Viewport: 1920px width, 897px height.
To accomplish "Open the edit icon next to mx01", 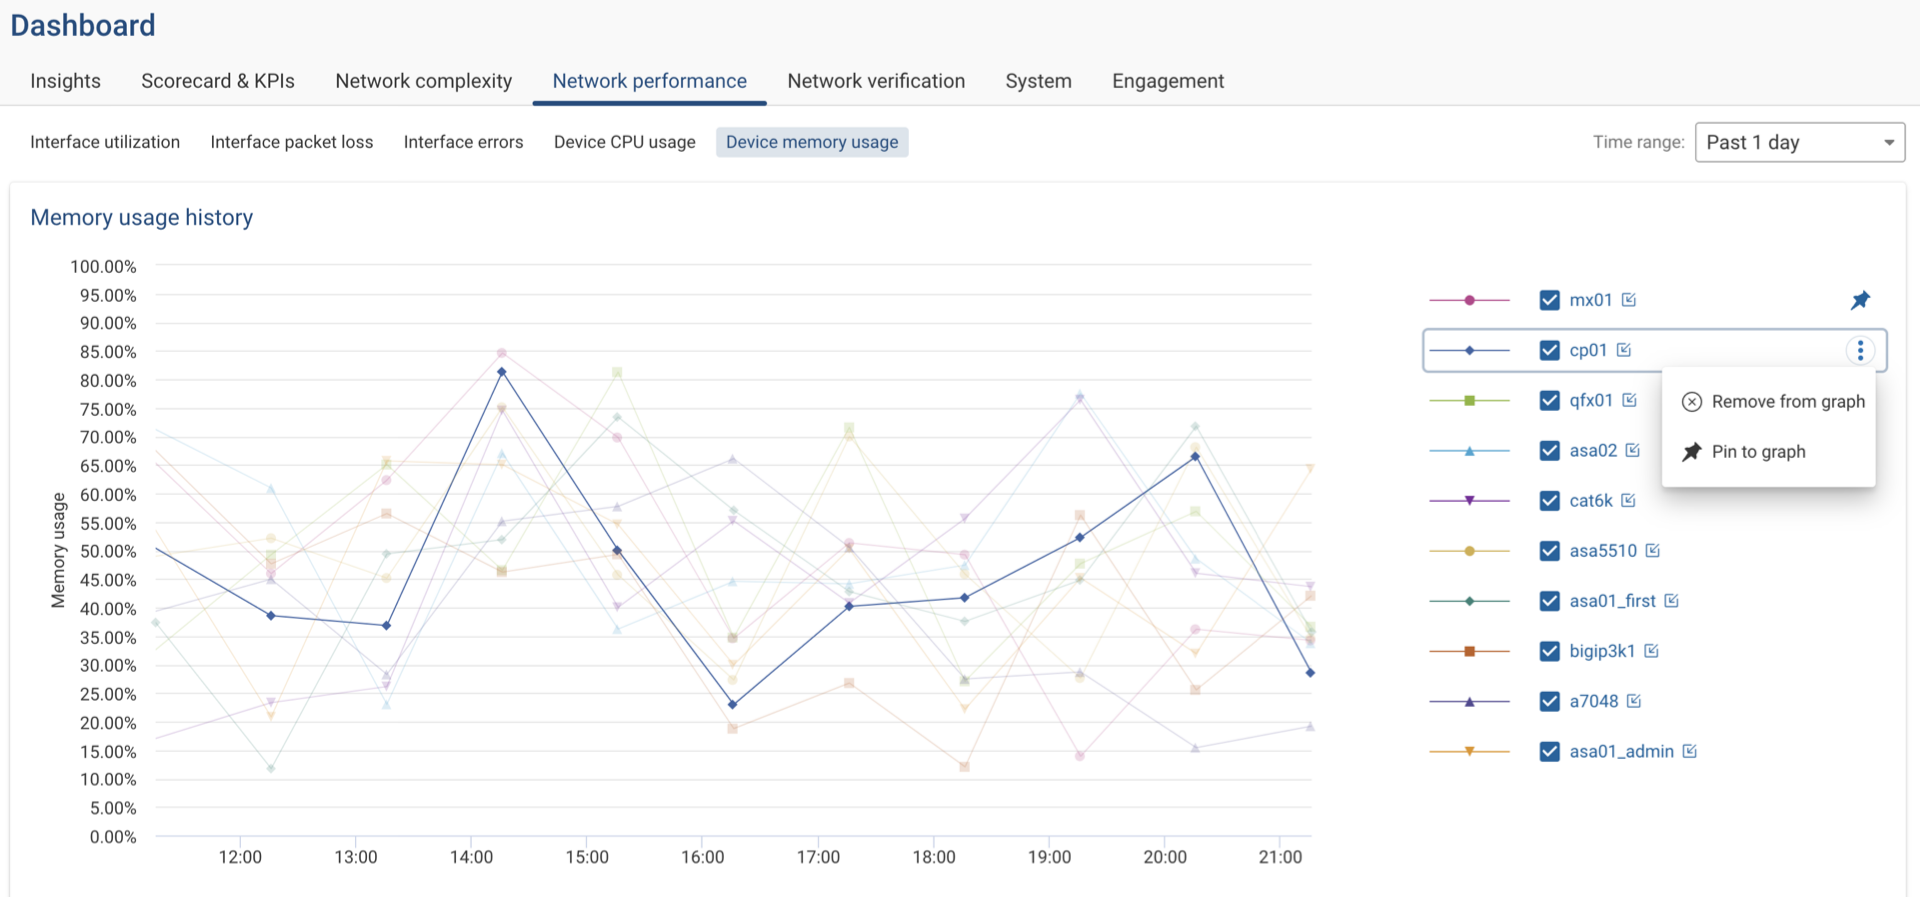I will coord(1629,300).
